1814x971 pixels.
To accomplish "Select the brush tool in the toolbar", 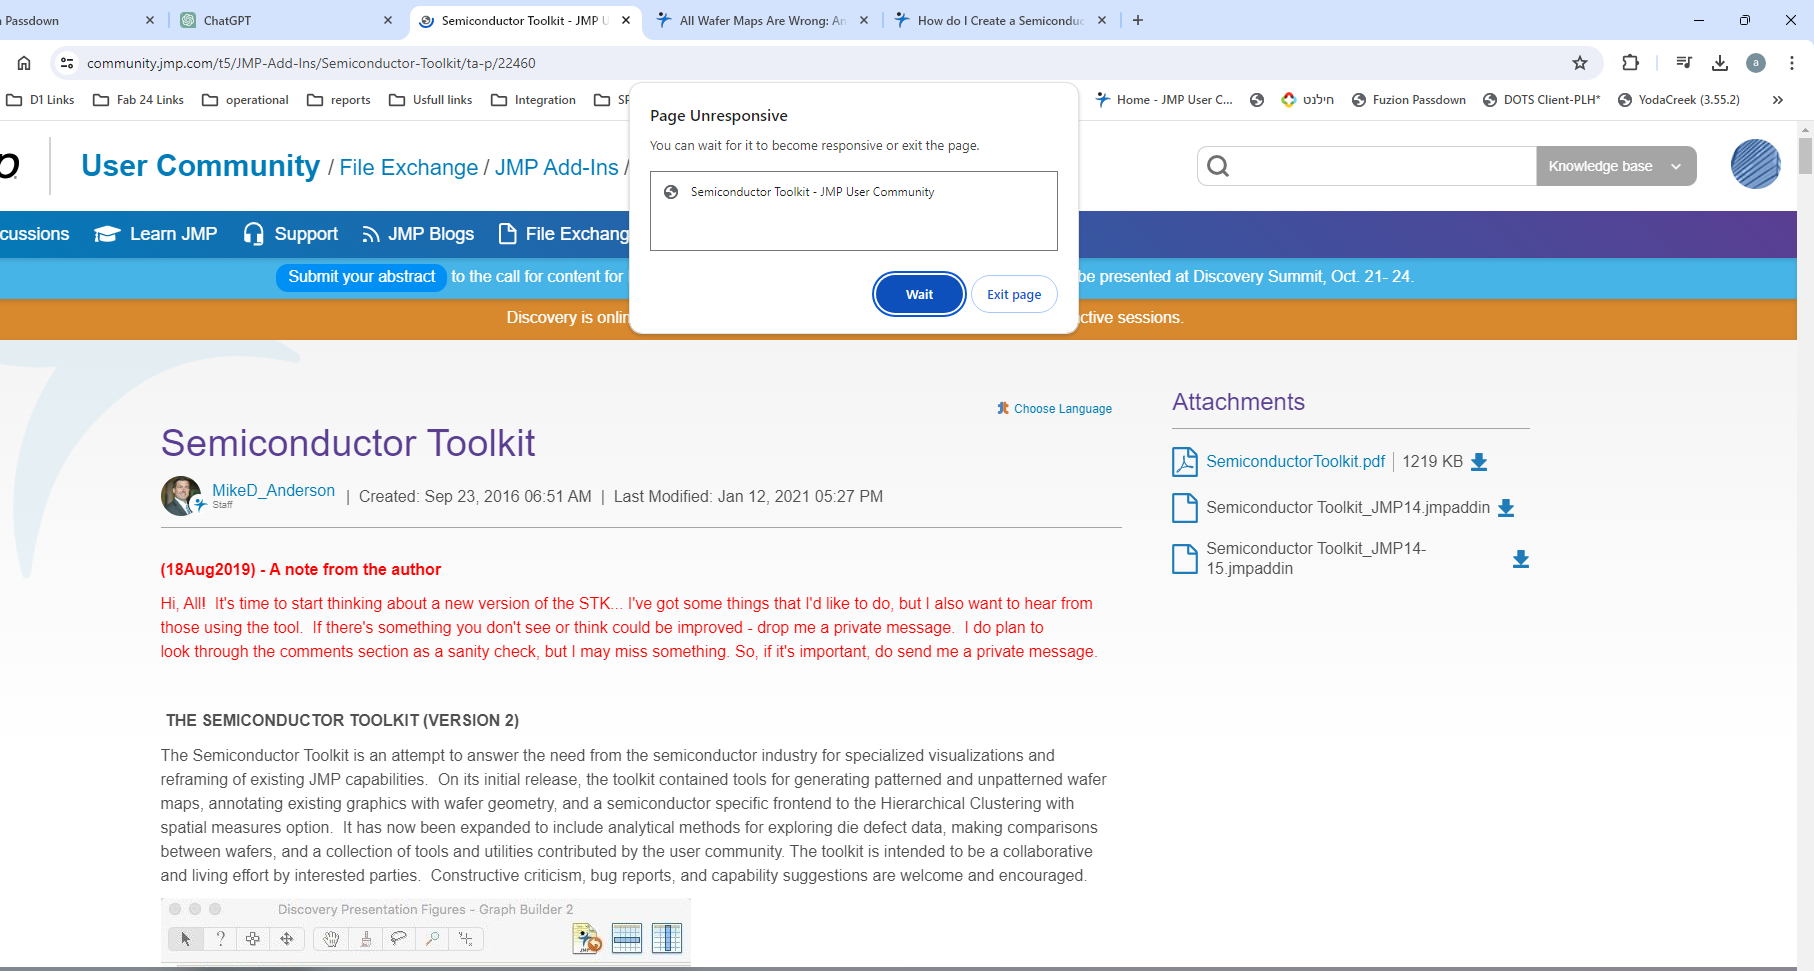I will [365, 939].
